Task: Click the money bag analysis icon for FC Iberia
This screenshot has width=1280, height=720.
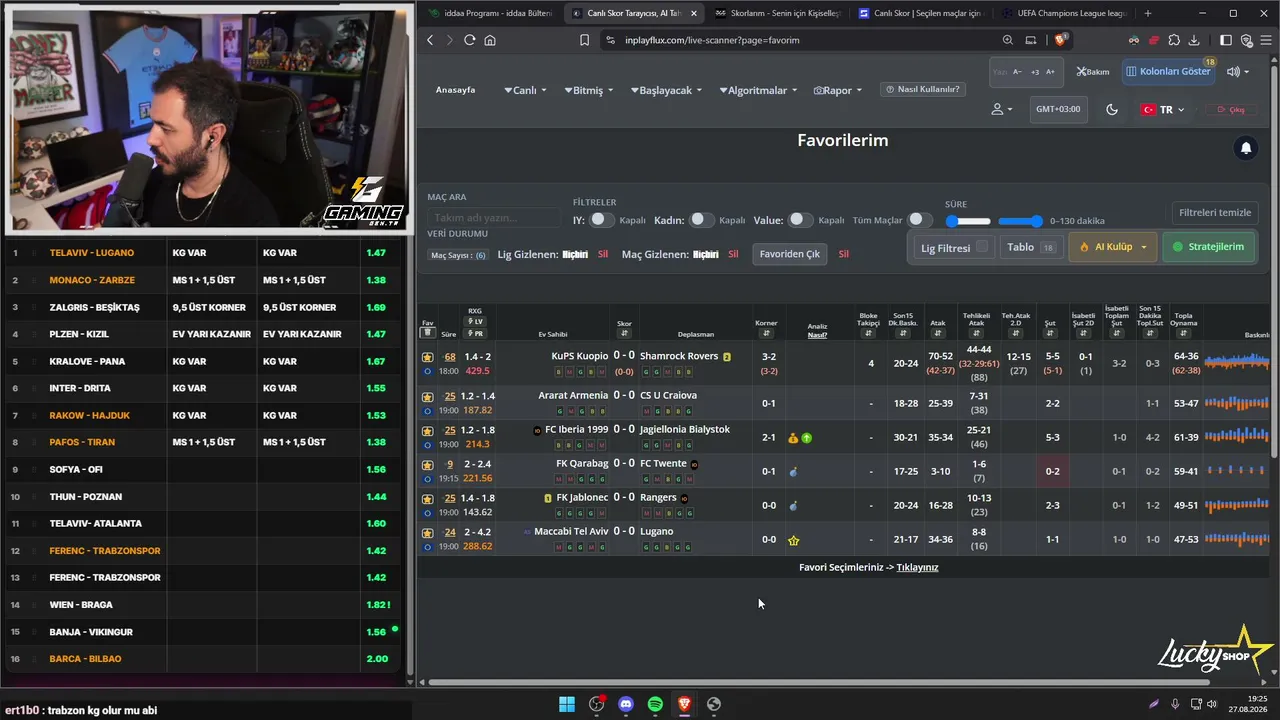Action: coord(793,438)
